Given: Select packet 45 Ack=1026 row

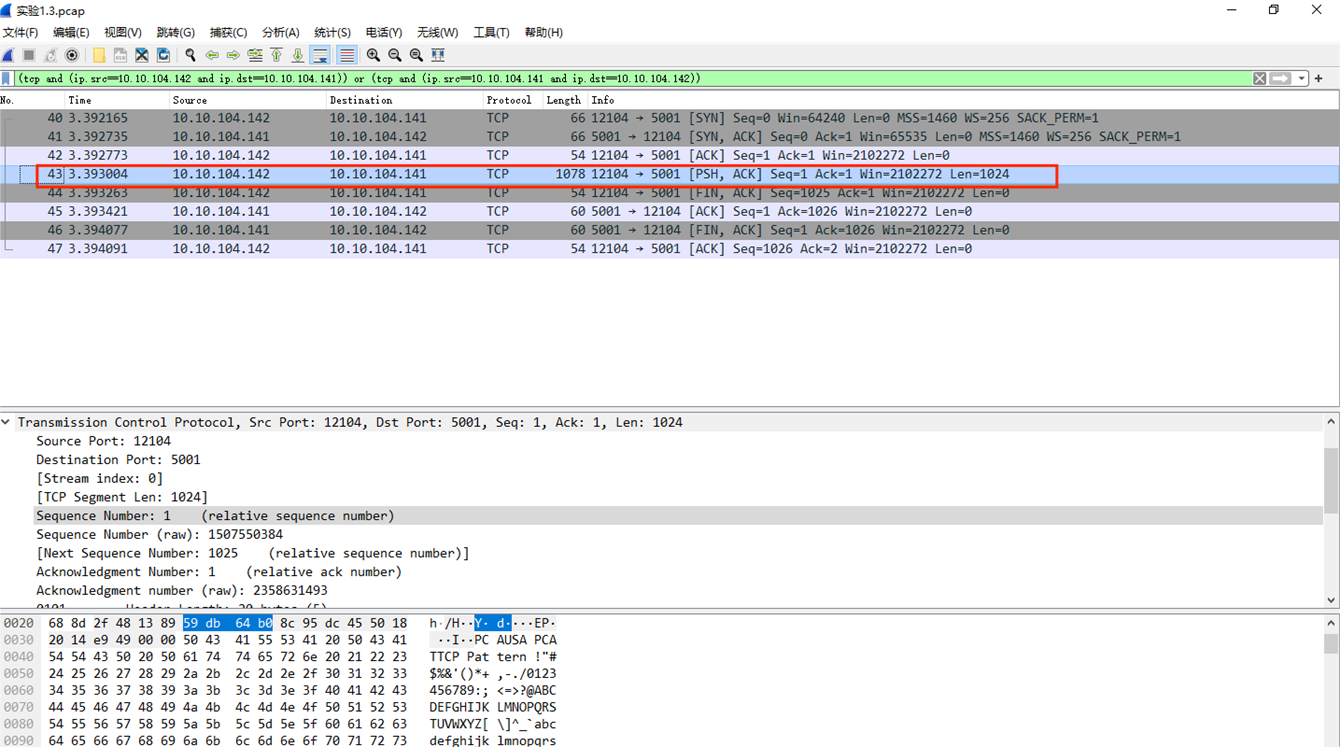Looking at the screenshot, I should pos(669,211).
